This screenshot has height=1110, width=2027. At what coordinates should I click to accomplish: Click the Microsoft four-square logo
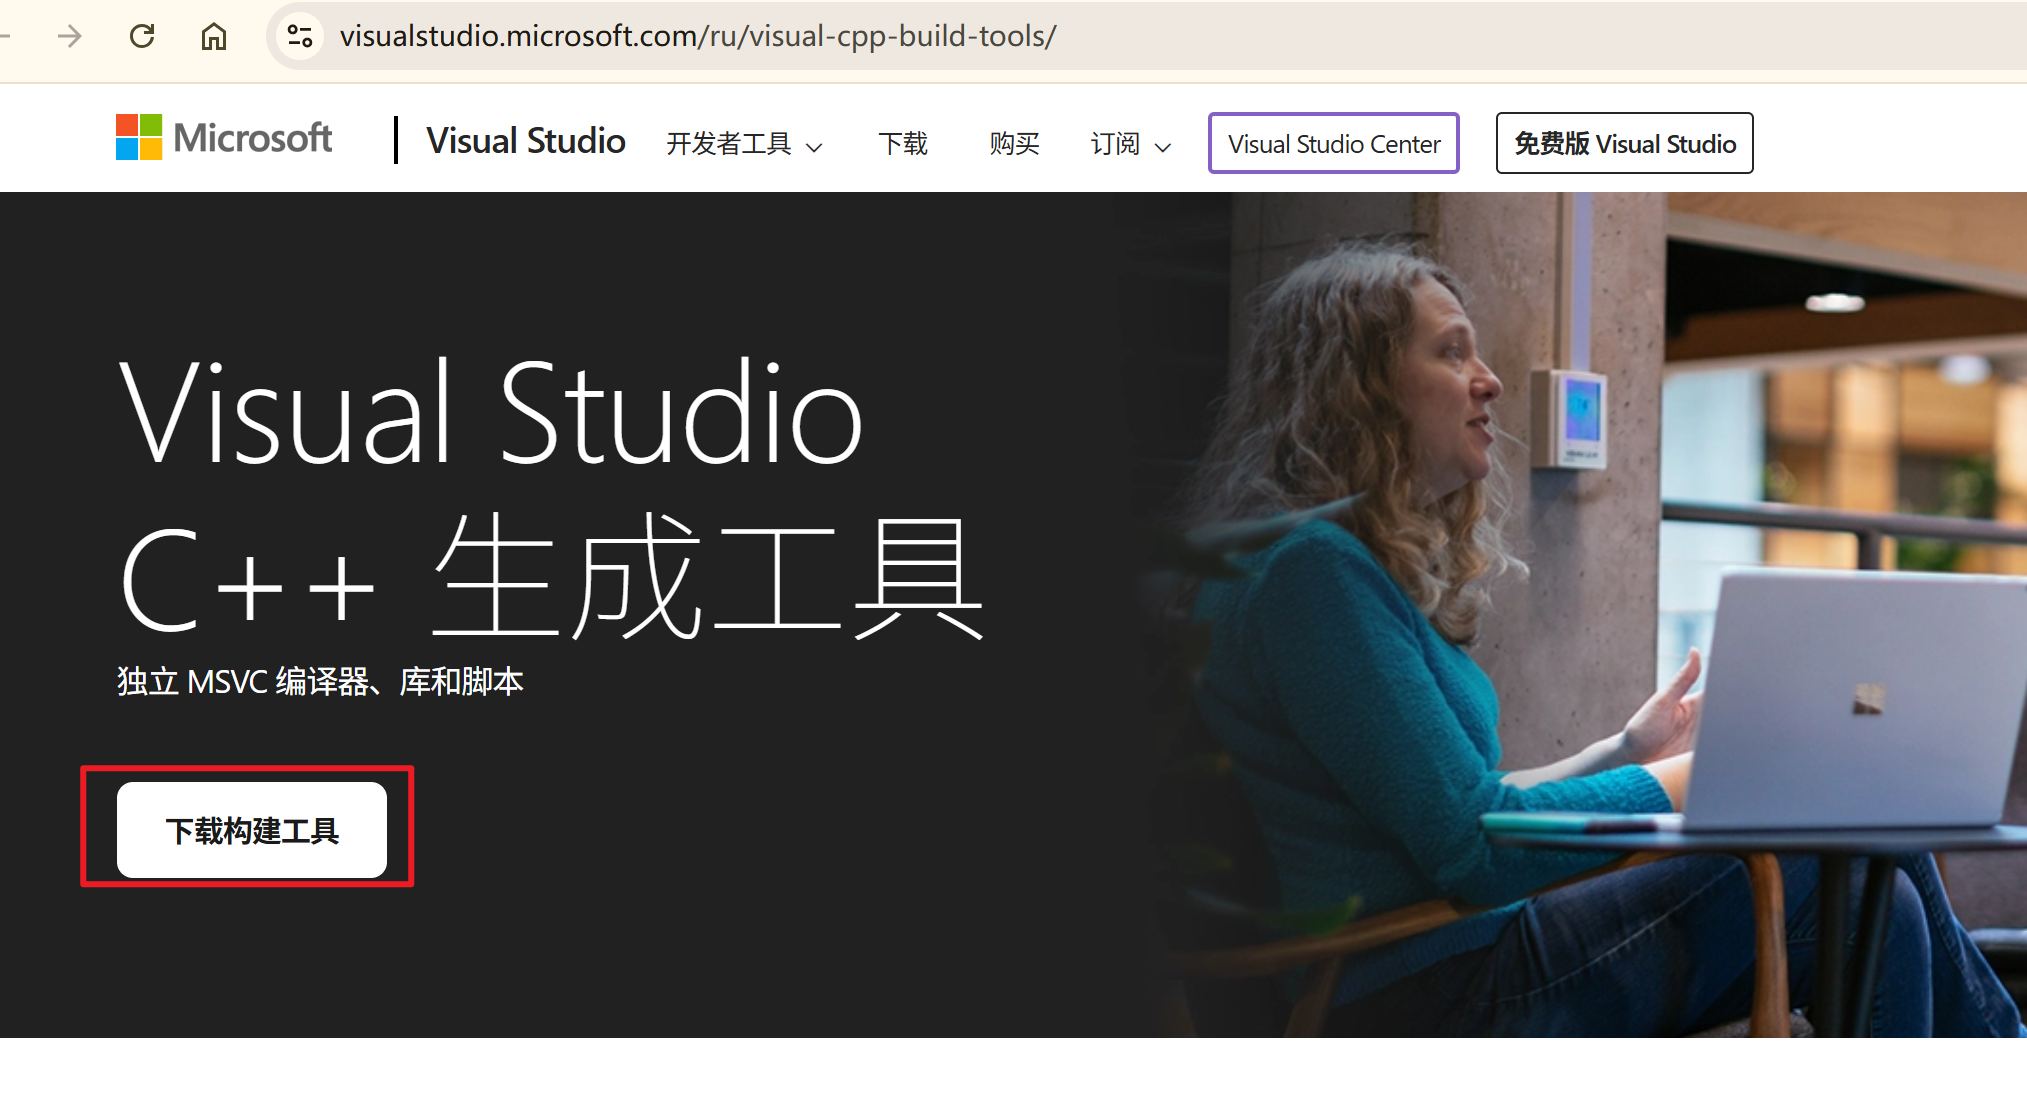(x=139, y=137)
